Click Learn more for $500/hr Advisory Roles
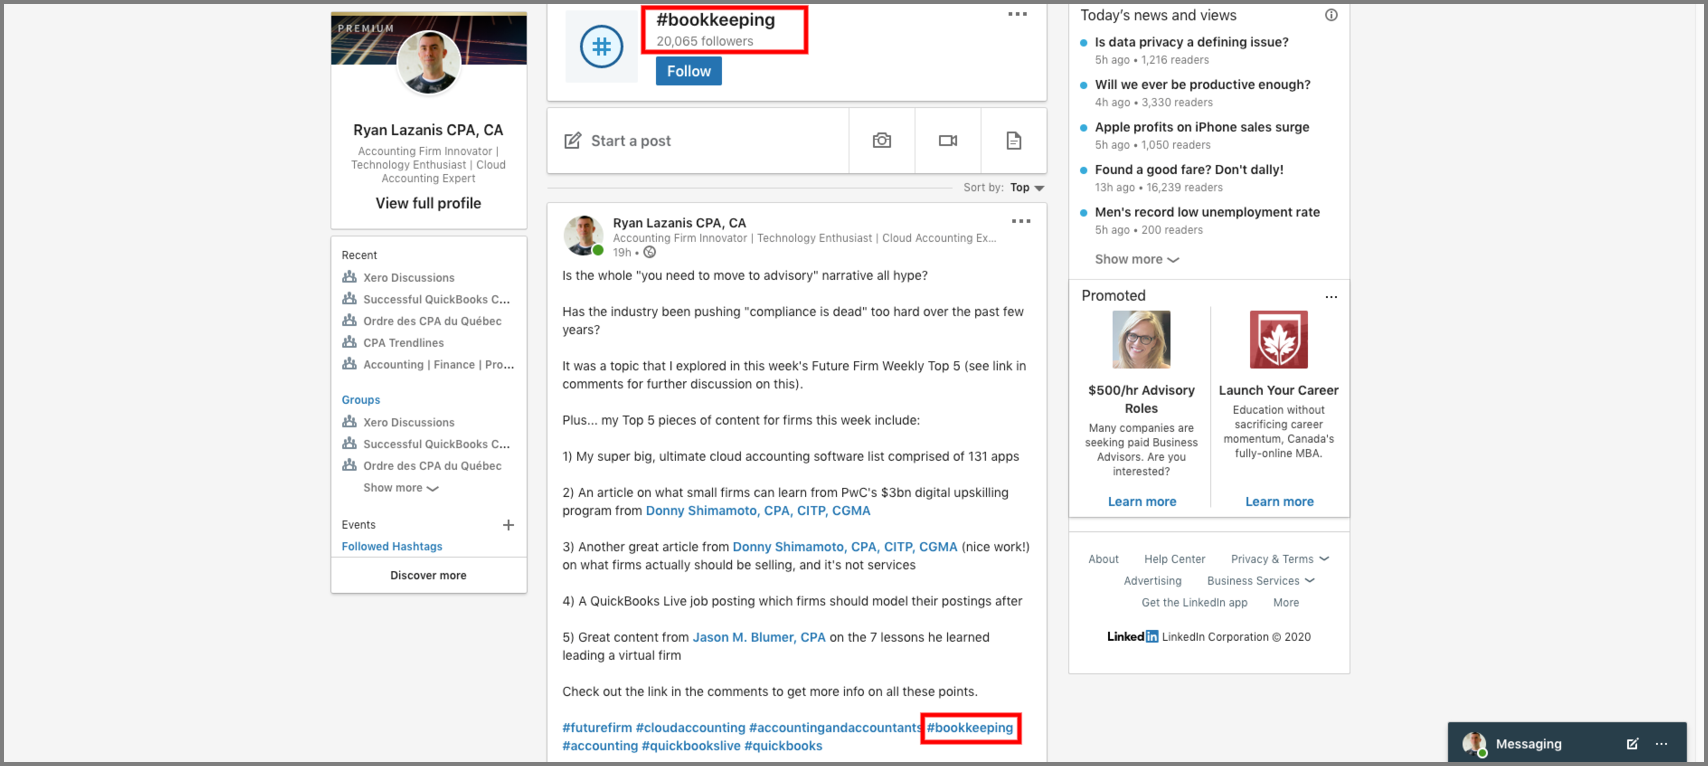The image size is (1708, 766). pos(1142,502)
